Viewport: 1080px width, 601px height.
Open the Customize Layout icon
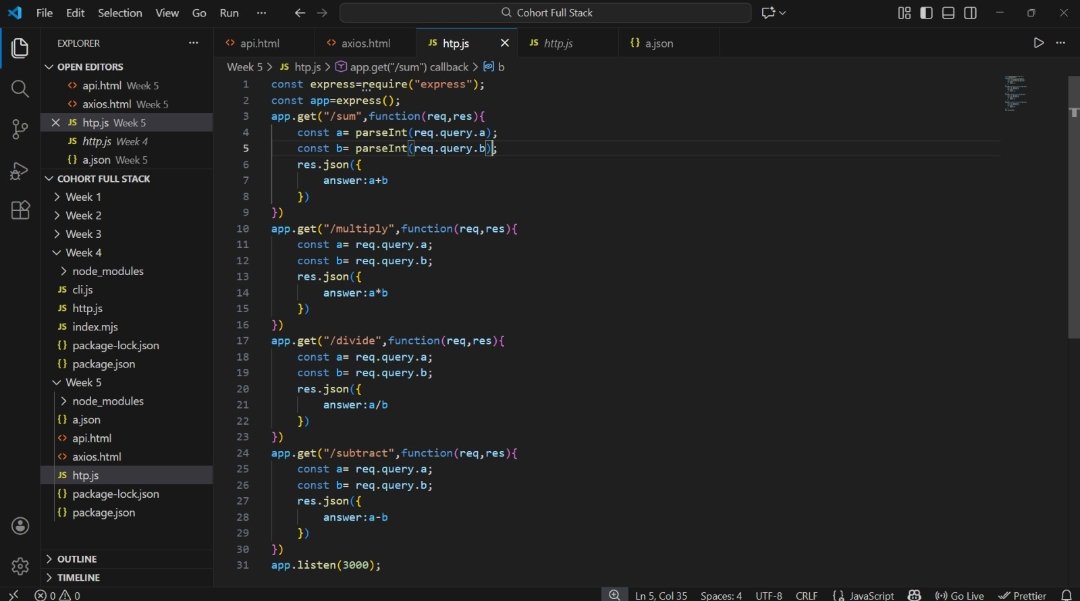coord(904,12)
